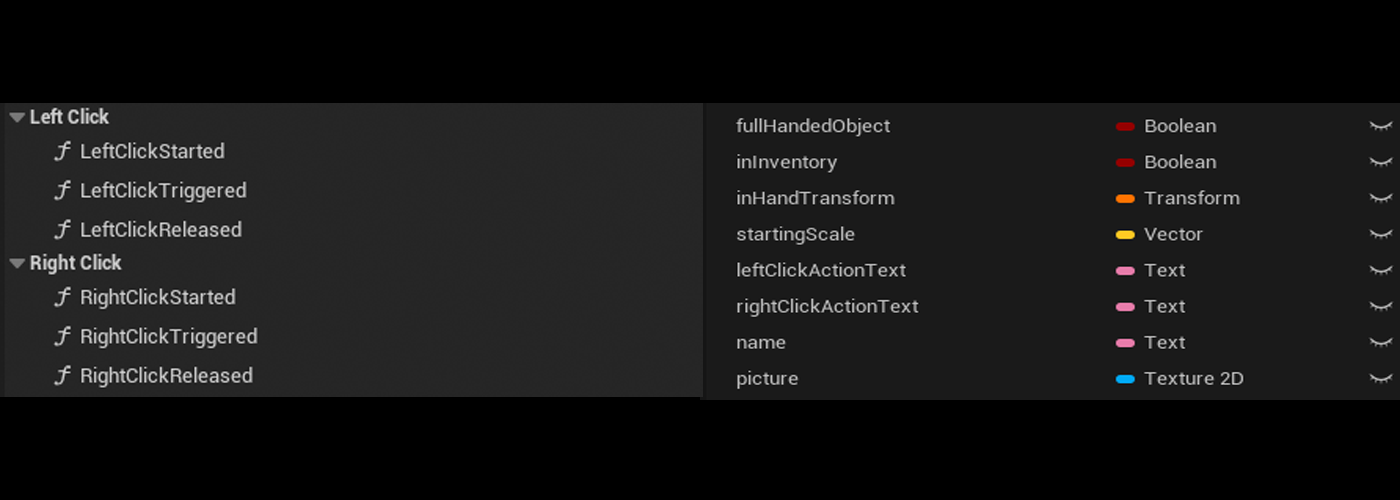The height and width of the screenshot is (500, 1400).
Task: Click function icon beside RightClickTriggered
Action: [63, 337]
